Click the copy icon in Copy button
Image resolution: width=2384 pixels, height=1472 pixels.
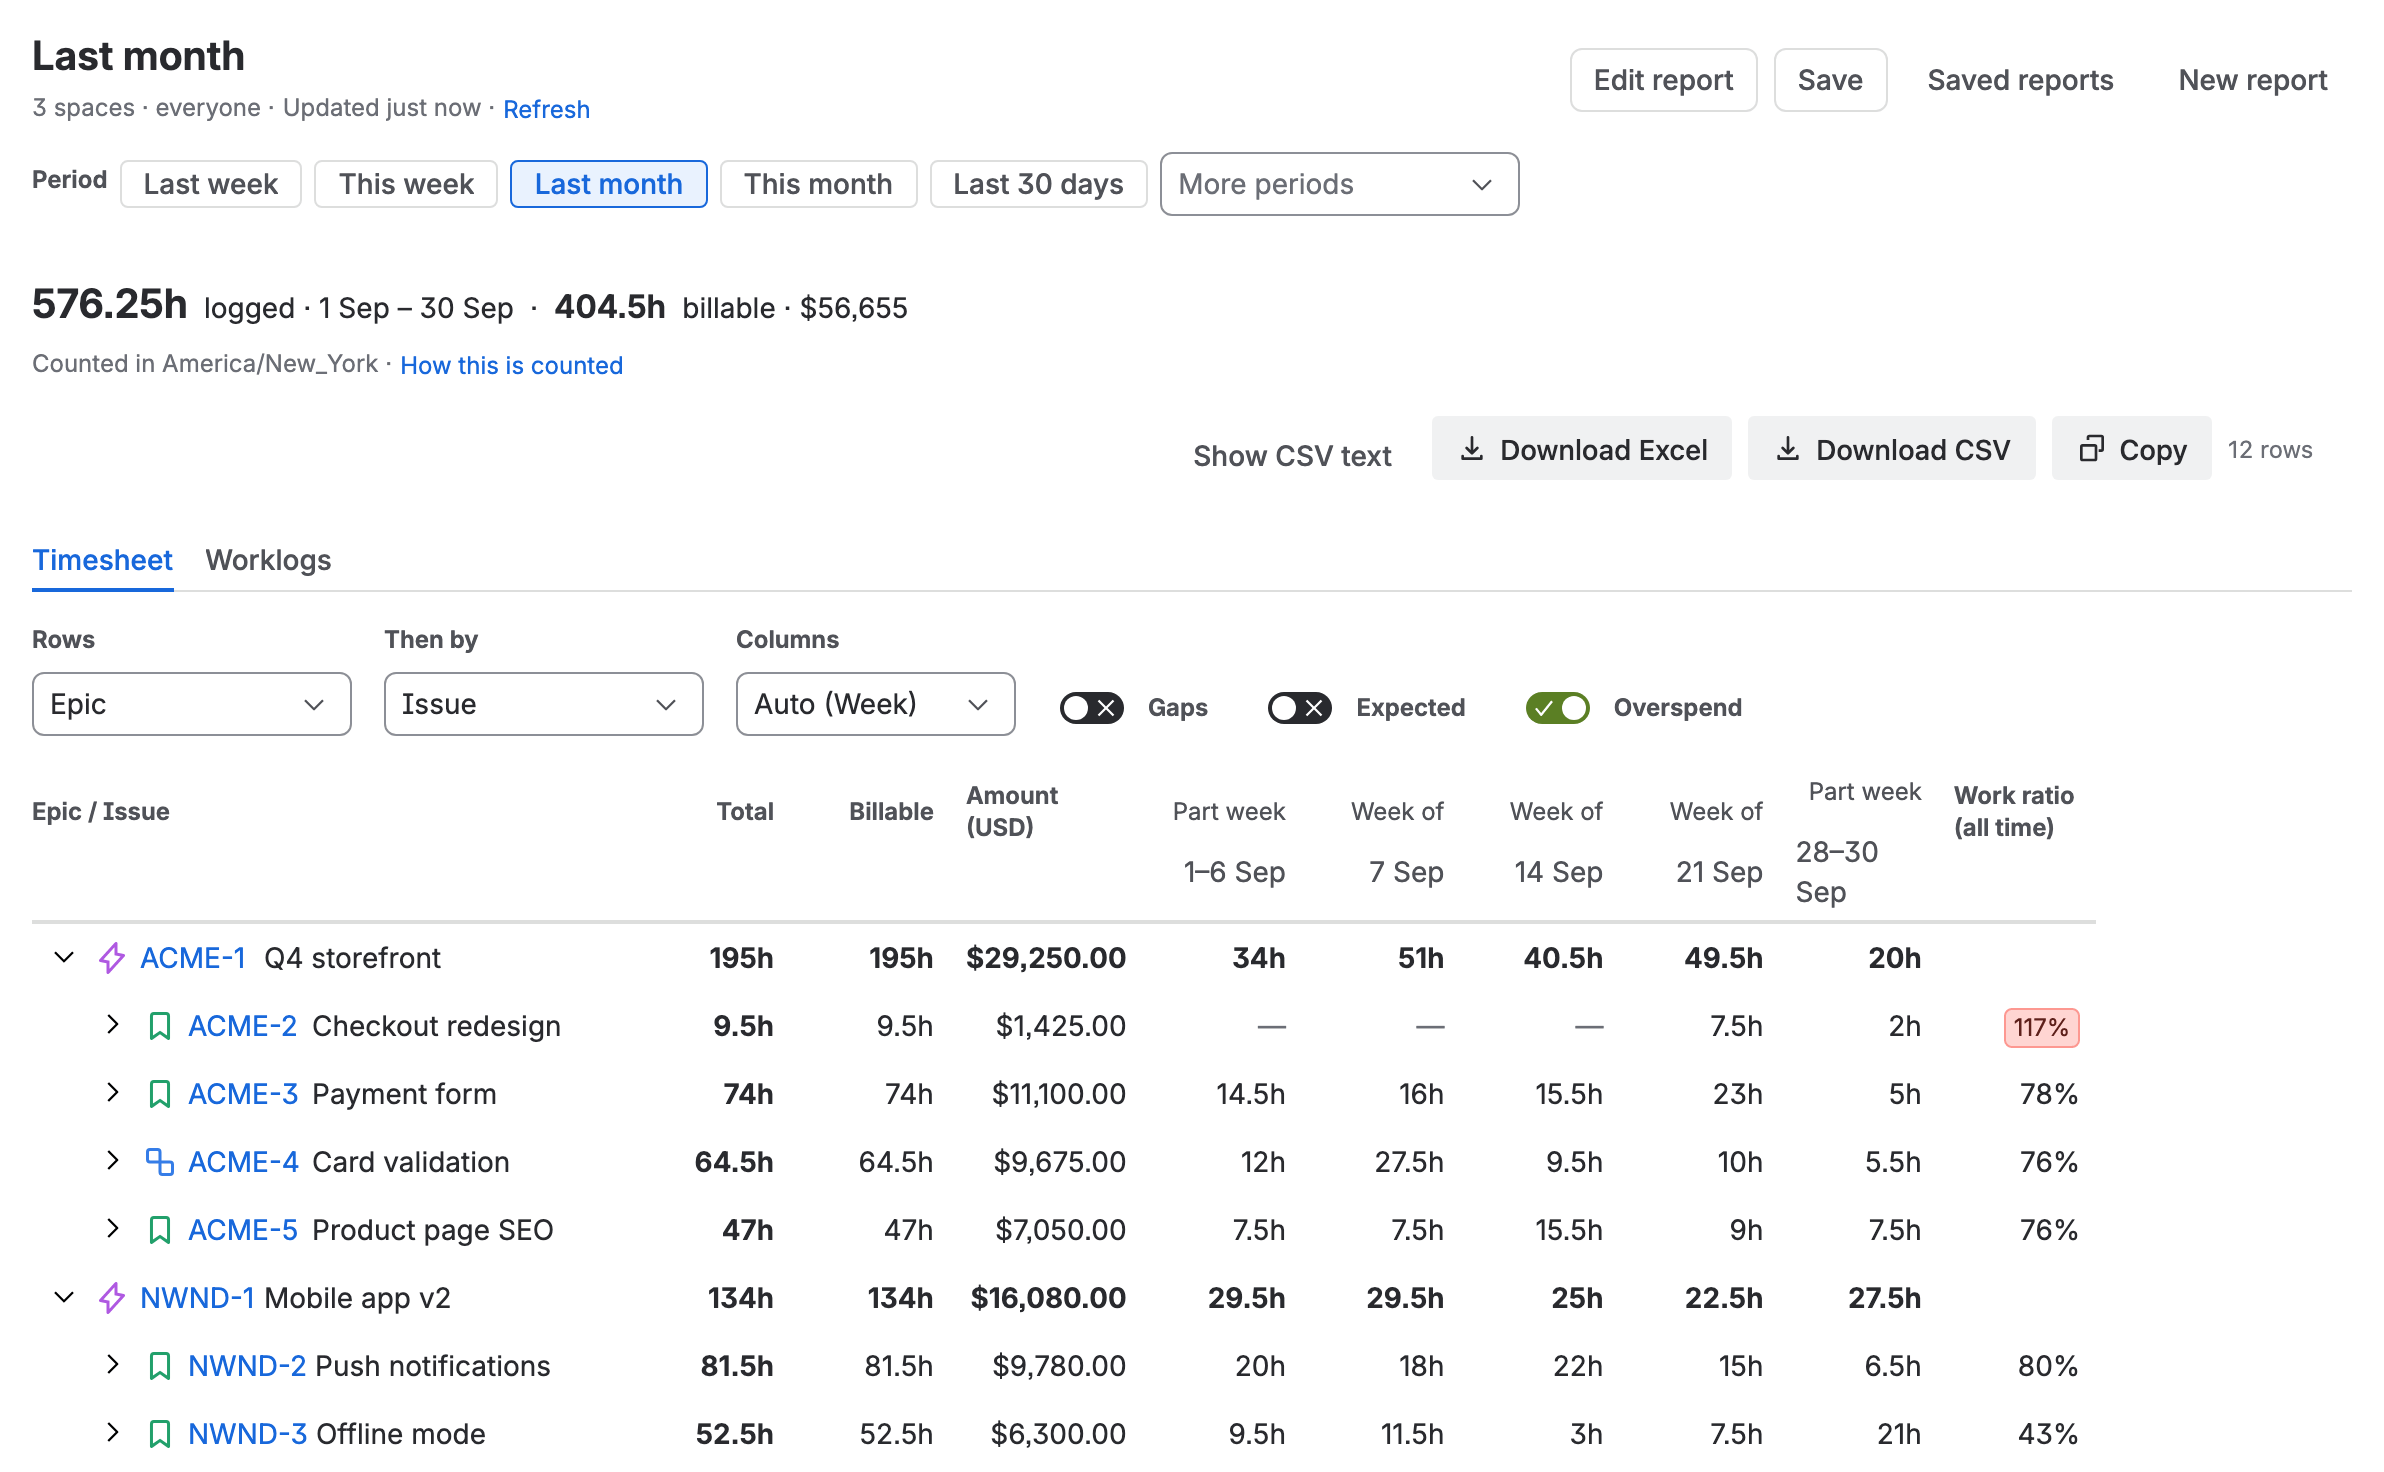2092,449
